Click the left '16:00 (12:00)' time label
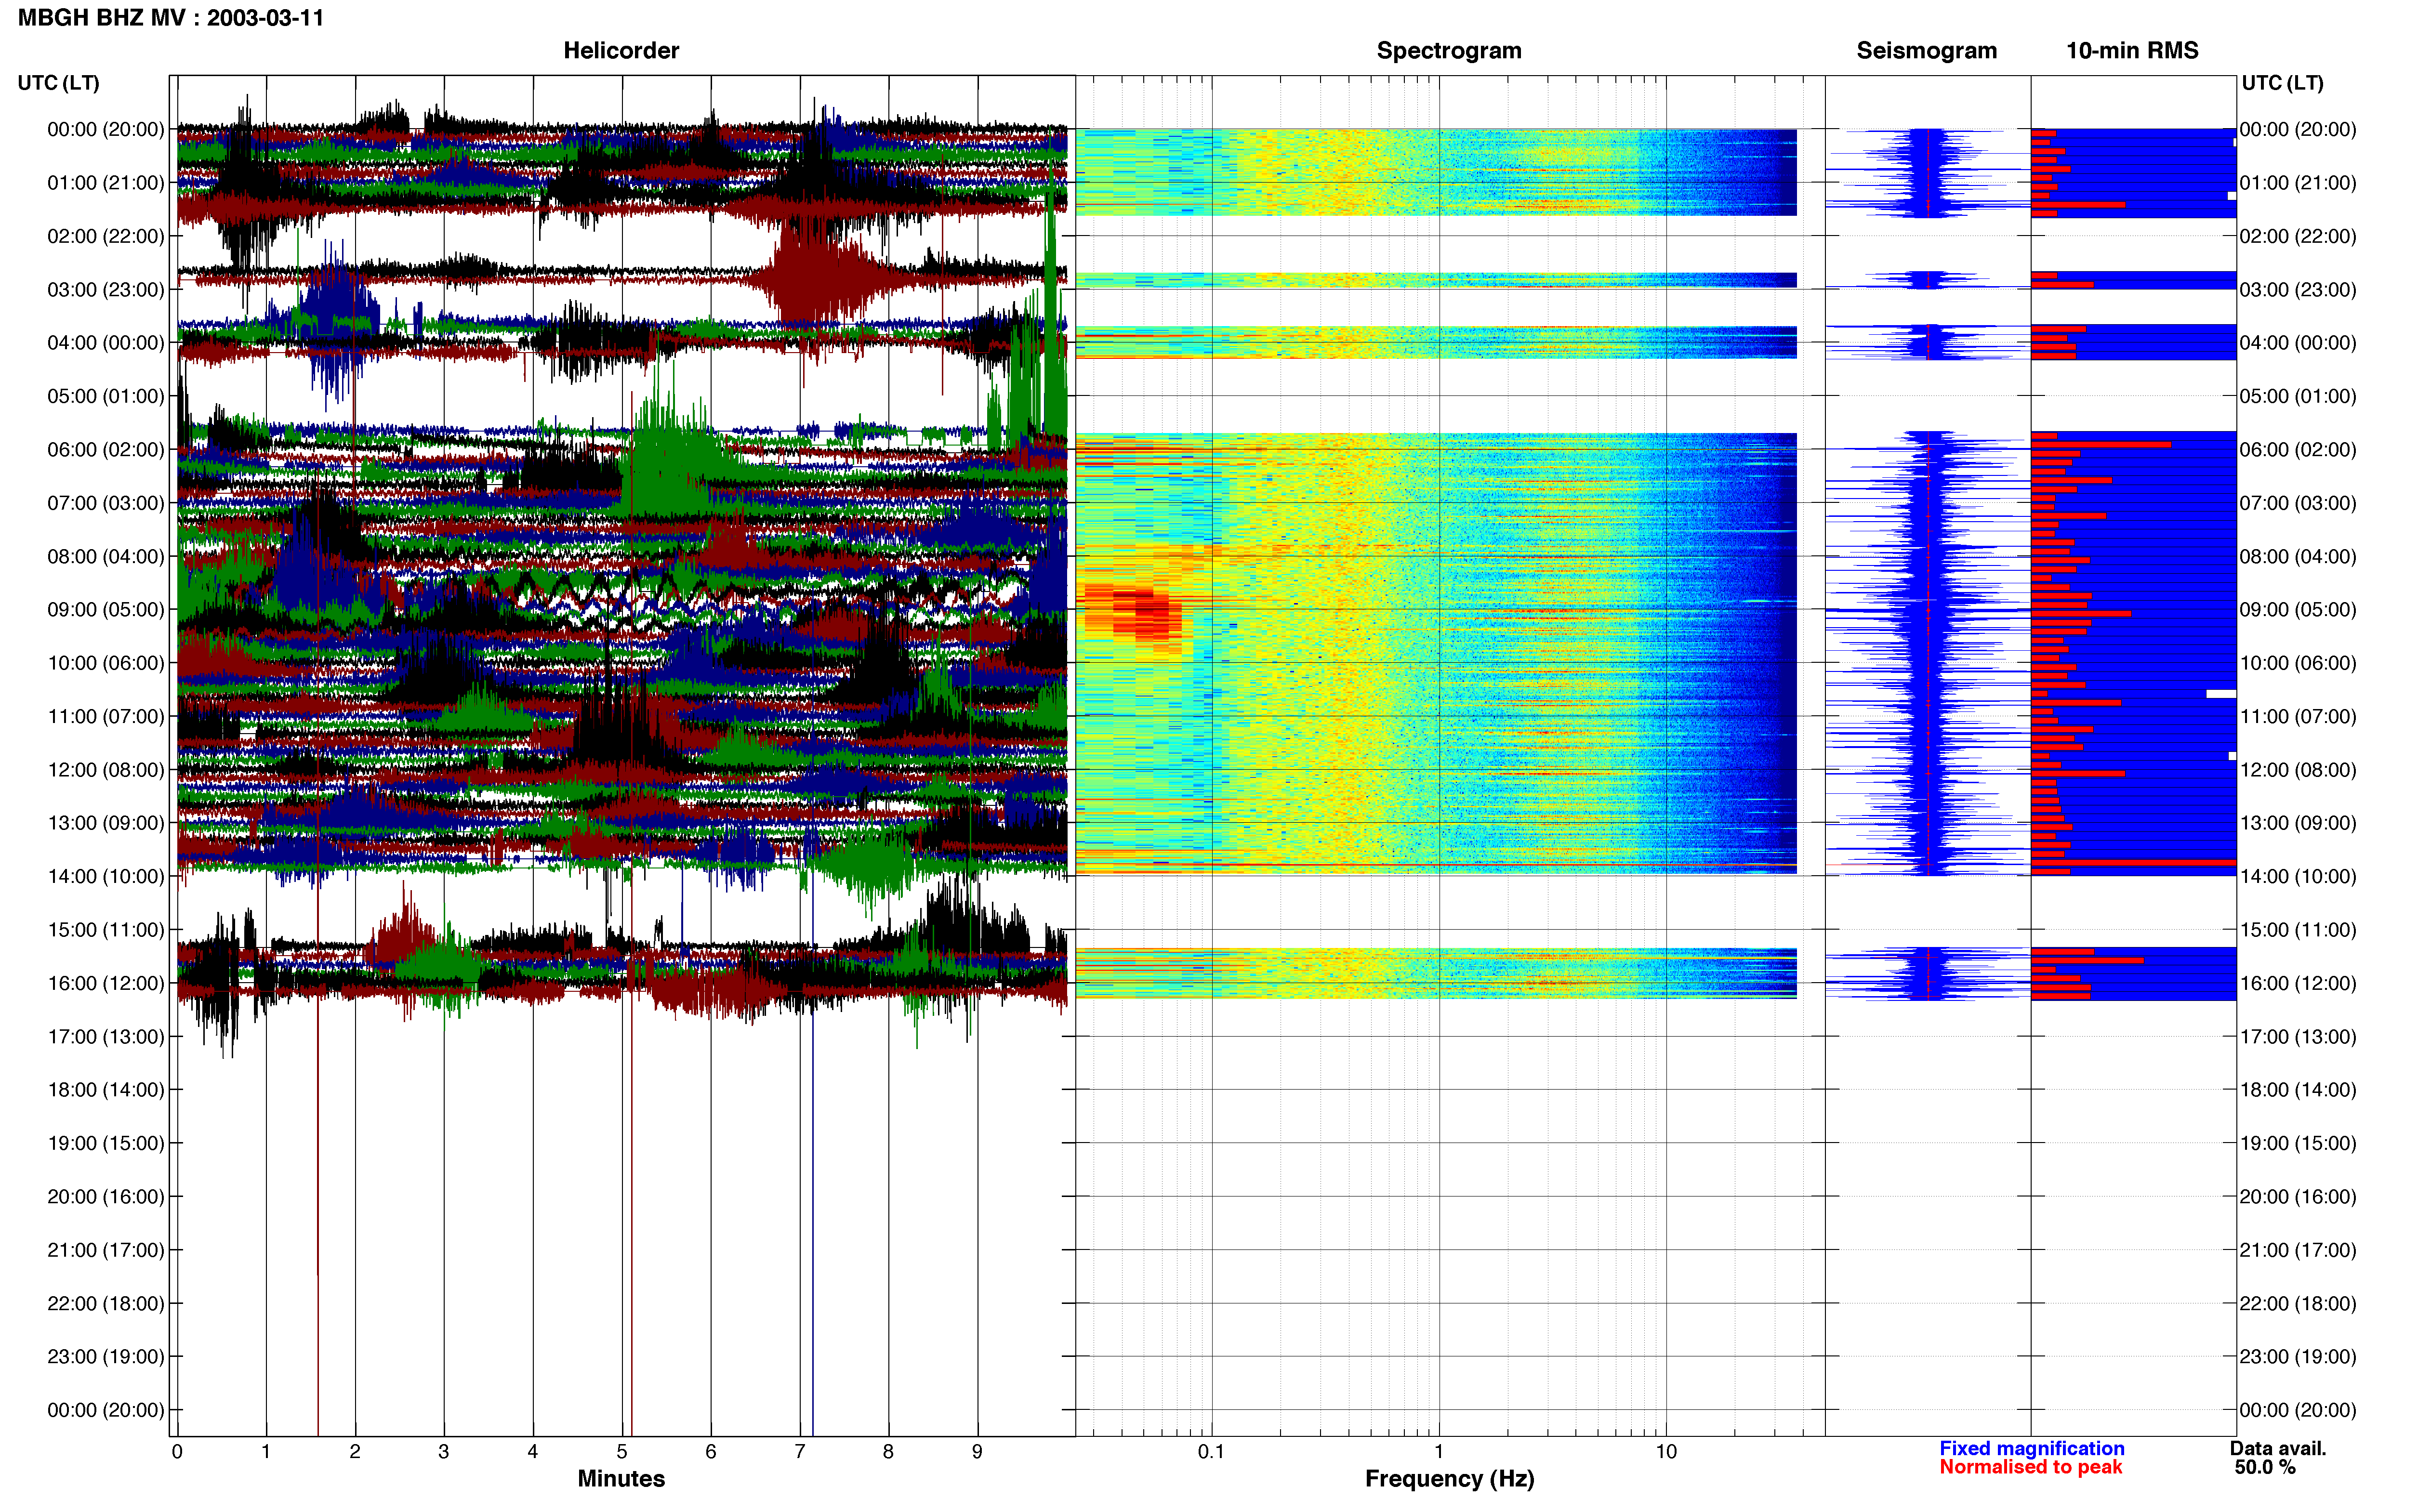Image resolution: width=2418 pixels, height=1512 pixels. point(106,983)
